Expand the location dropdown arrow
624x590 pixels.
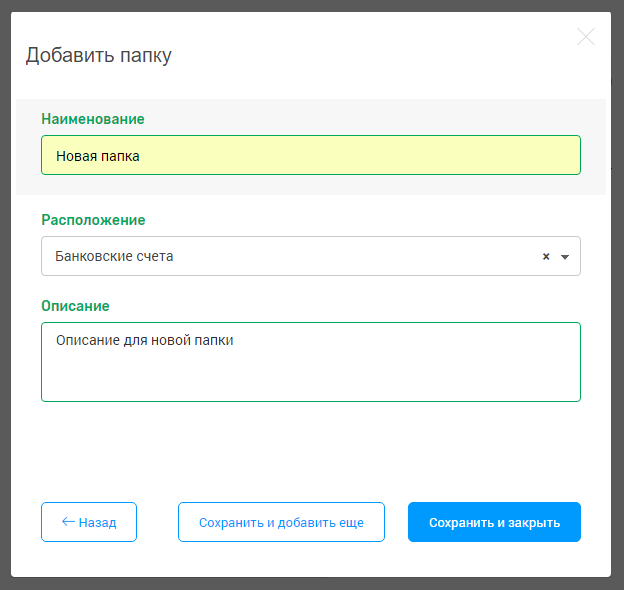(565, 257)
